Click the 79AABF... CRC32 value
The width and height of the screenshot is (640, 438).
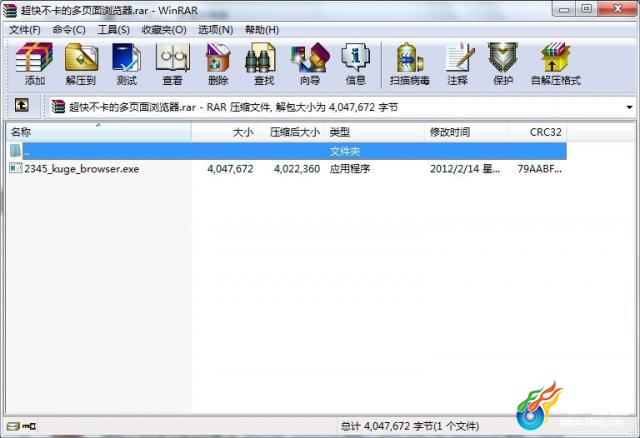tap(540, 169)
